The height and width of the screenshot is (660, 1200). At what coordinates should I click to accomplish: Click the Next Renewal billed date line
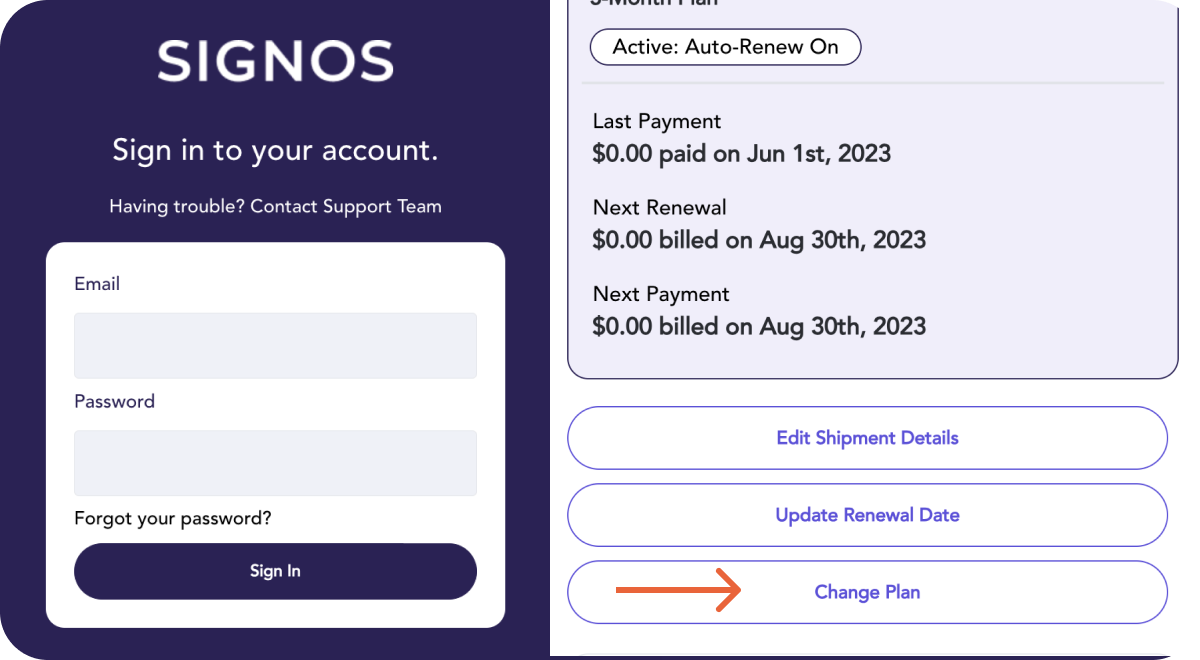(759, 240)
